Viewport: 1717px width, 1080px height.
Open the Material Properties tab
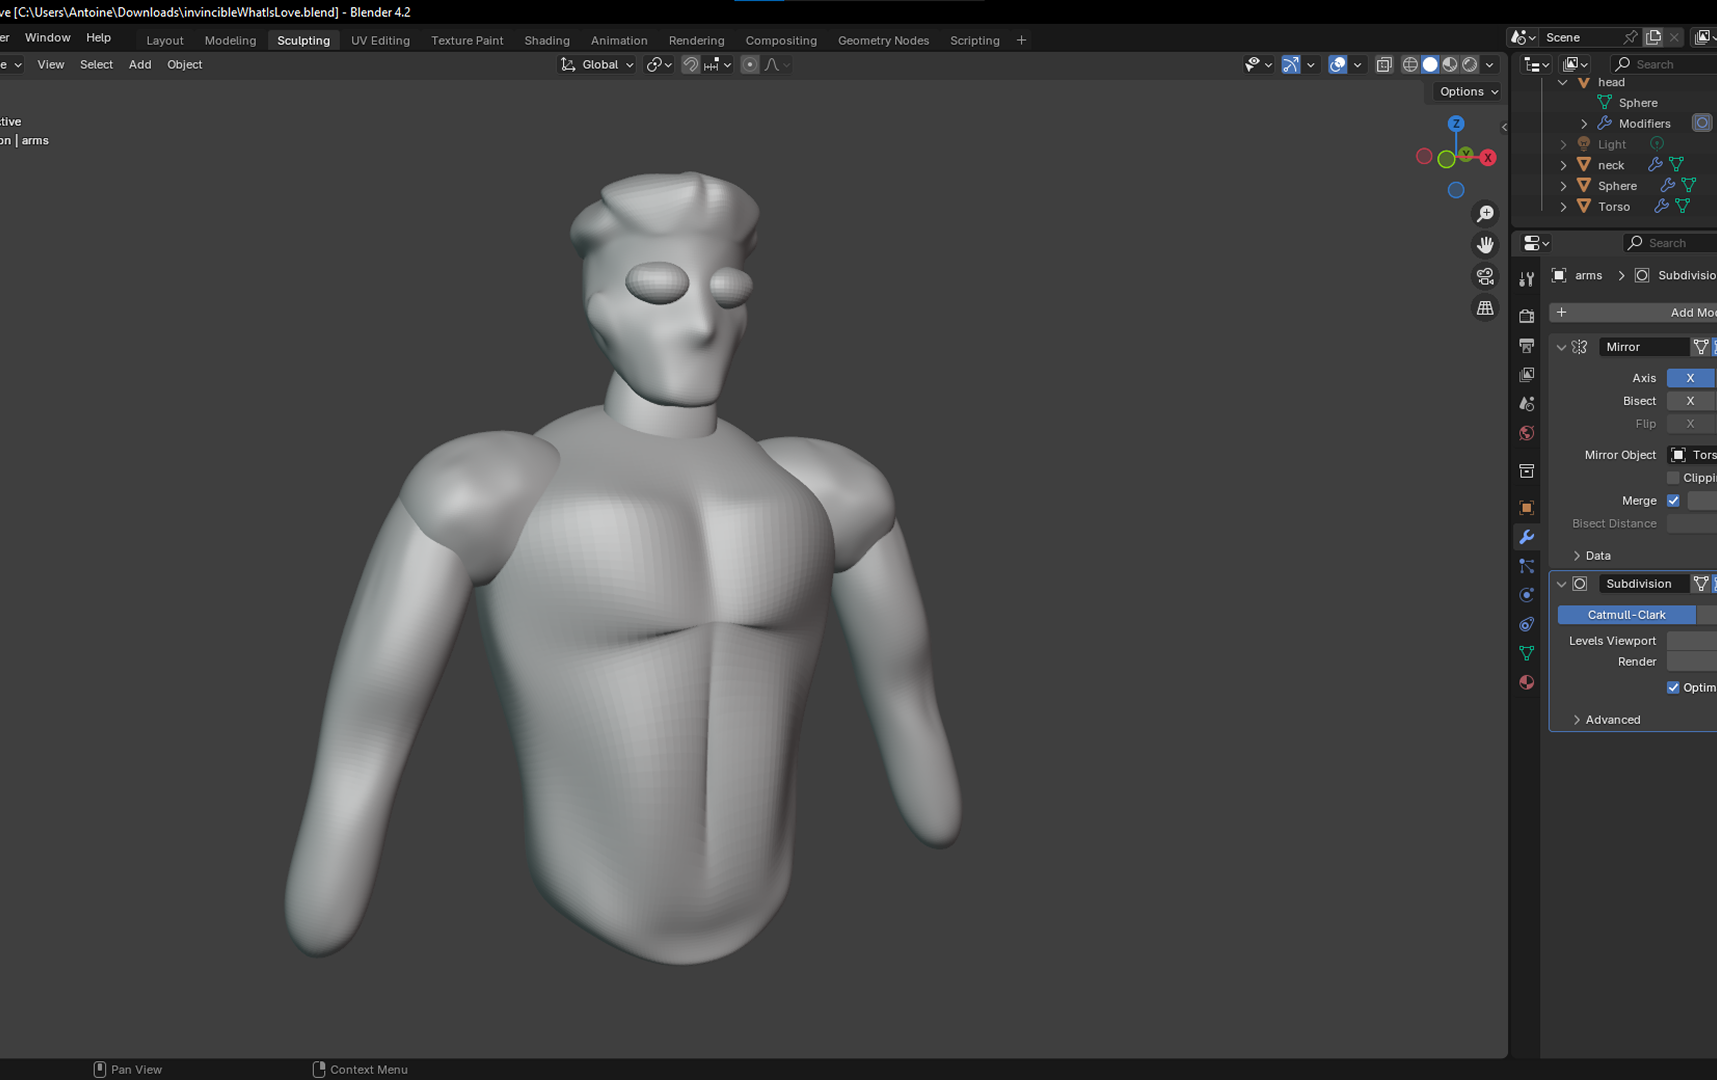pos(1527,682)
